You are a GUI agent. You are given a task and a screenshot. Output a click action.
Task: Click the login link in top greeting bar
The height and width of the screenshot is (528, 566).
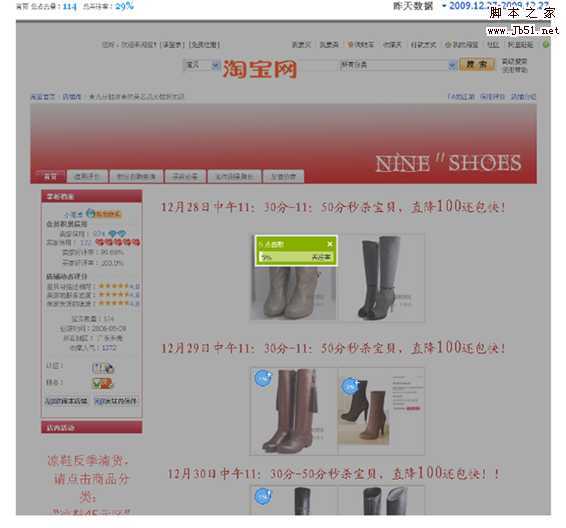(173, 45)
